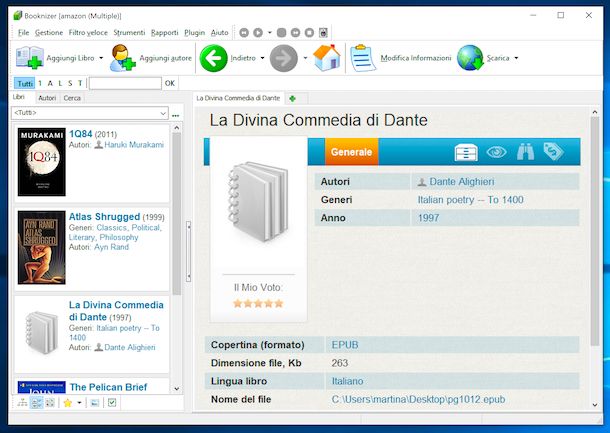Click the yellow star favorites icon
The height and width of the screenshot is (433, 610).
(68, 403)
